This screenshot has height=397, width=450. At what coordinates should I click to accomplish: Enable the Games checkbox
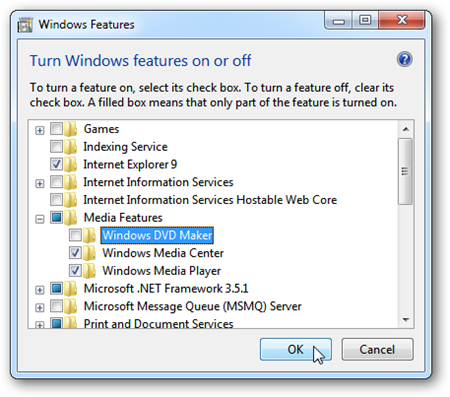click(56, 129)
